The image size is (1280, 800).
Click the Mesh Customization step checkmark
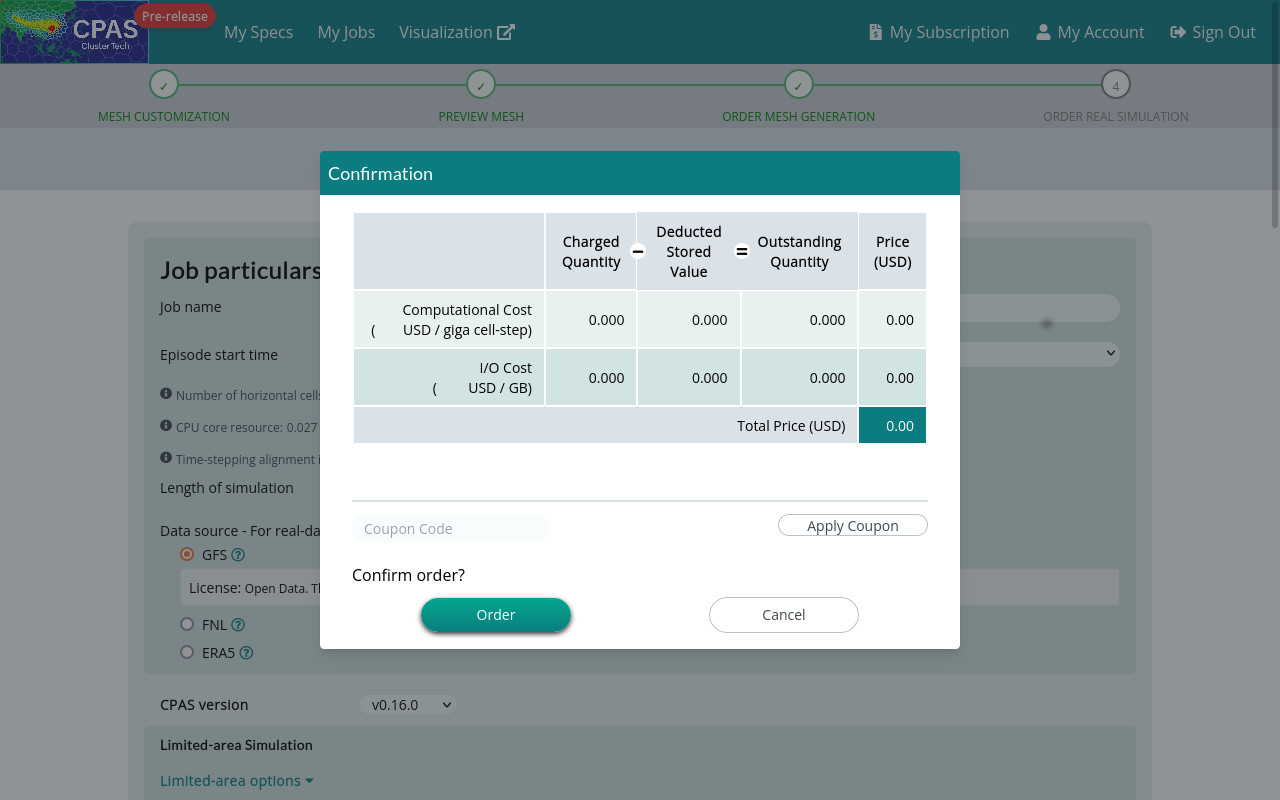point(164,85)
